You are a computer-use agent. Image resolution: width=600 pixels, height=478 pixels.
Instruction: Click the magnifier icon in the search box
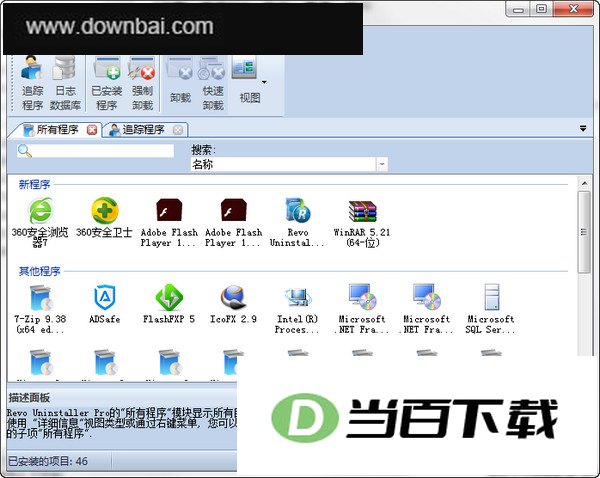(x=24, y=151)
